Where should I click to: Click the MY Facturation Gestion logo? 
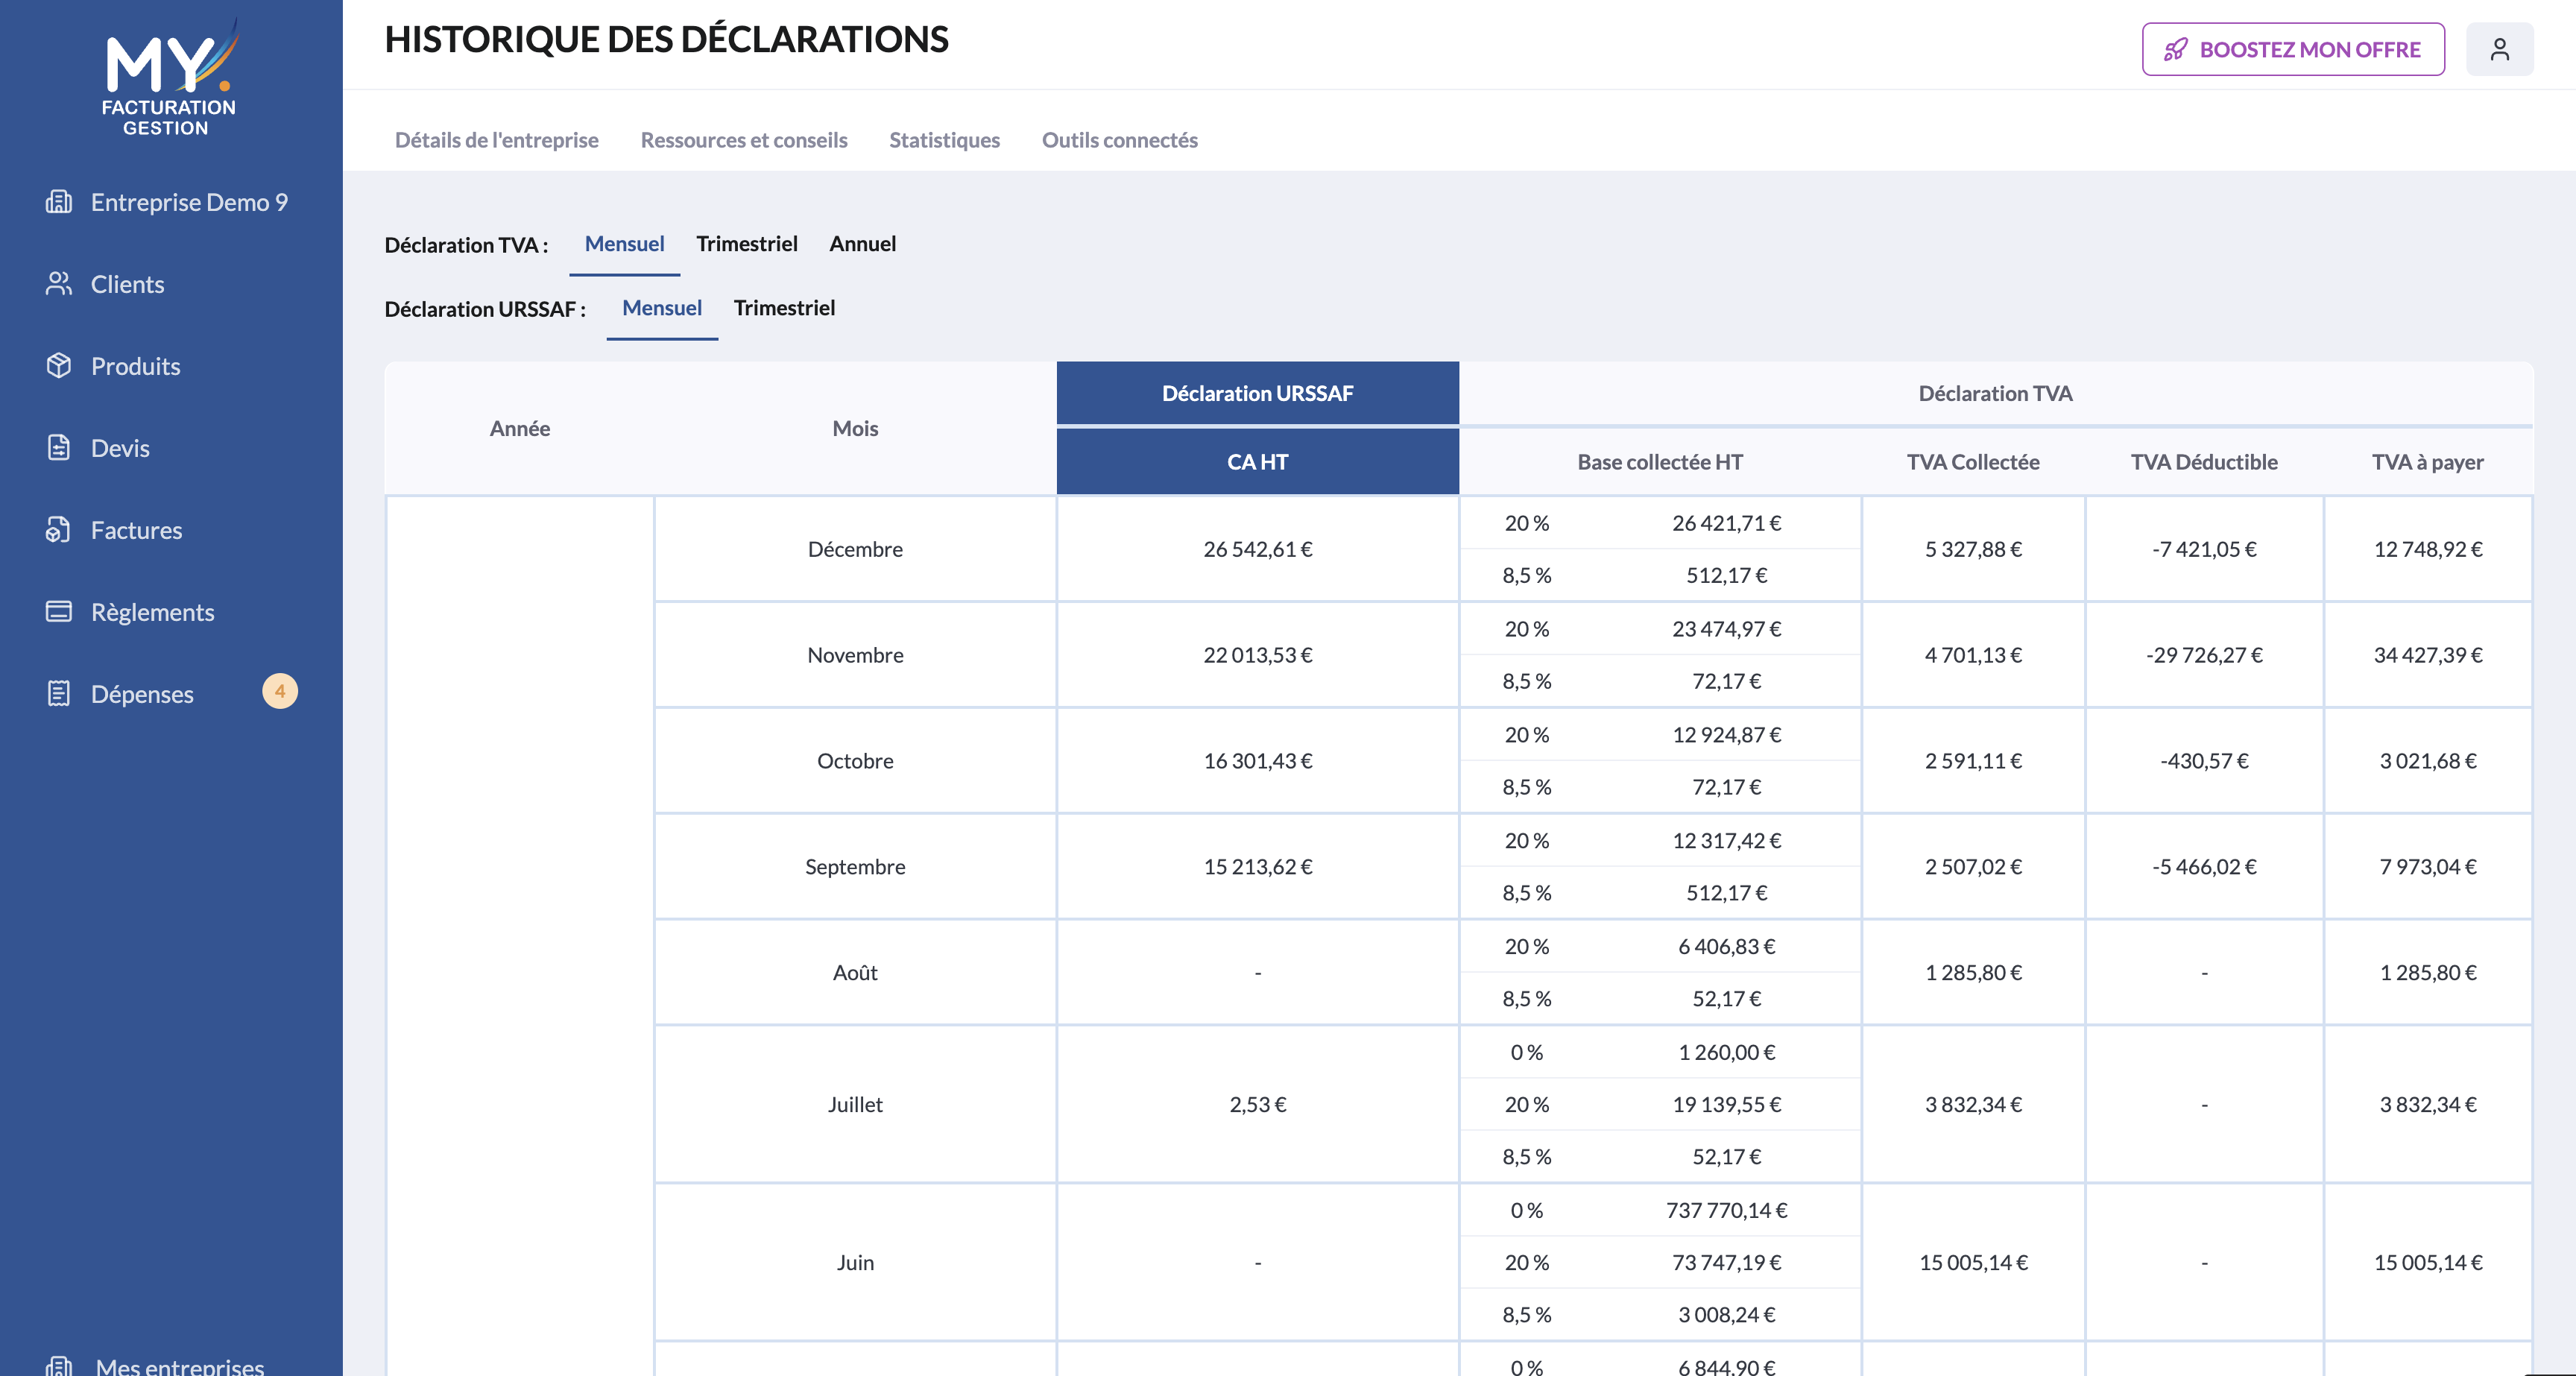[x=169, y=77]
